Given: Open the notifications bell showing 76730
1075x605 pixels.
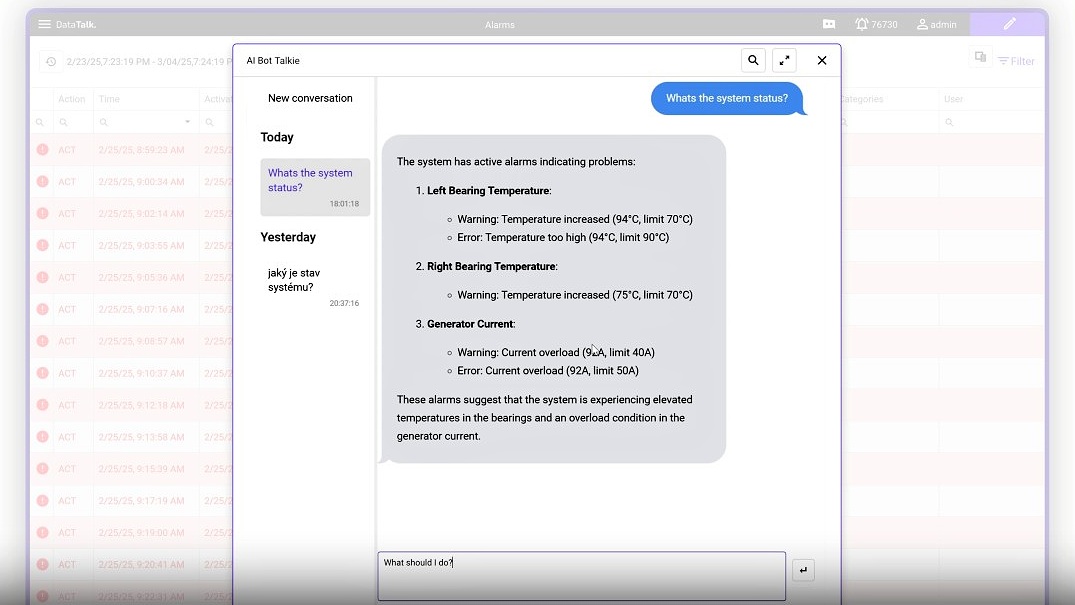Looking at the screenshot, I should click(875, 23).
